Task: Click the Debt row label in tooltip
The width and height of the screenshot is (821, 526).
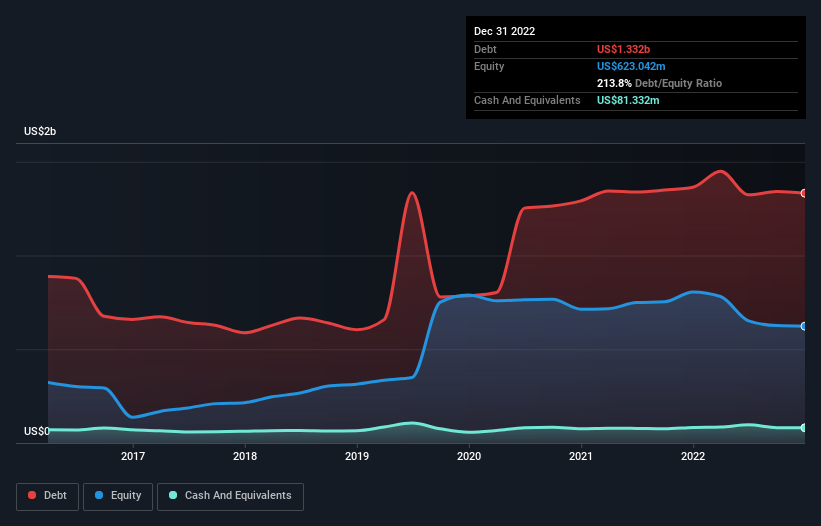Action: click(x=485, y=49)
